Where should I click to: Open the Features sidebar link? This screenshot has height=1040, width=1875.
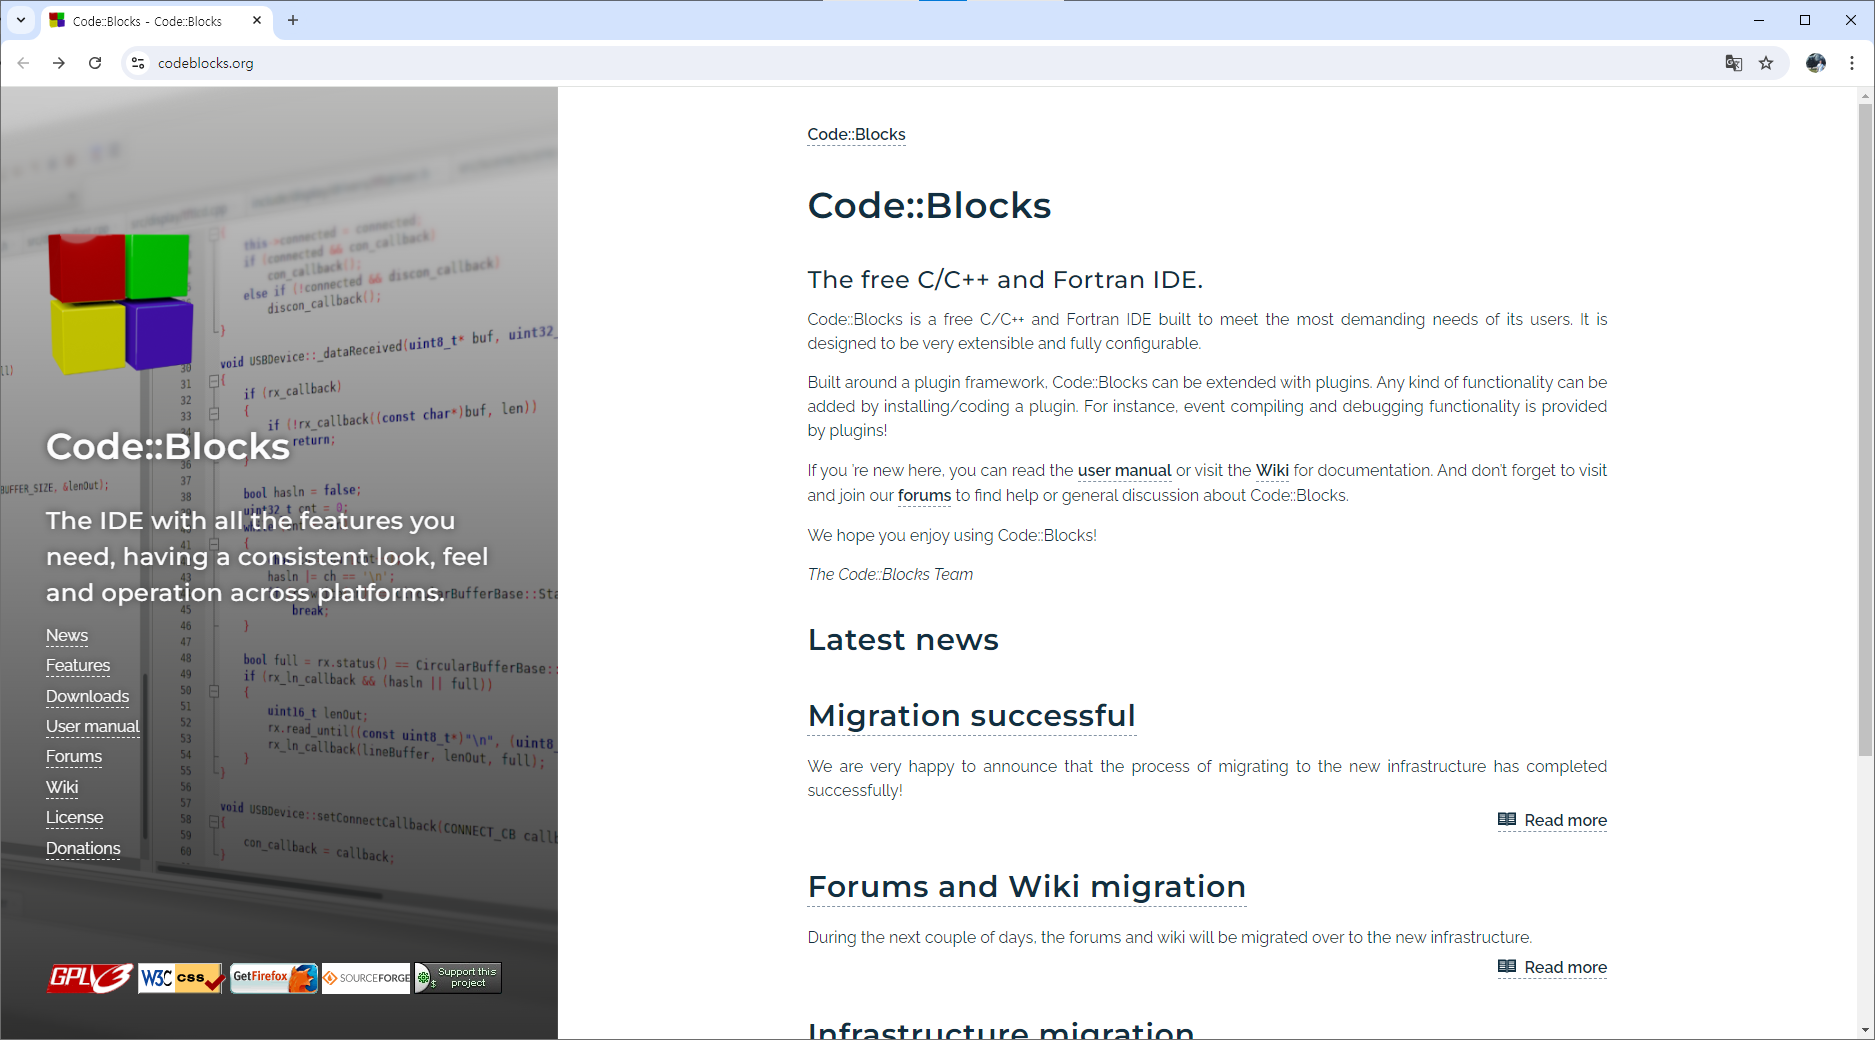click(x=78, y=666)
